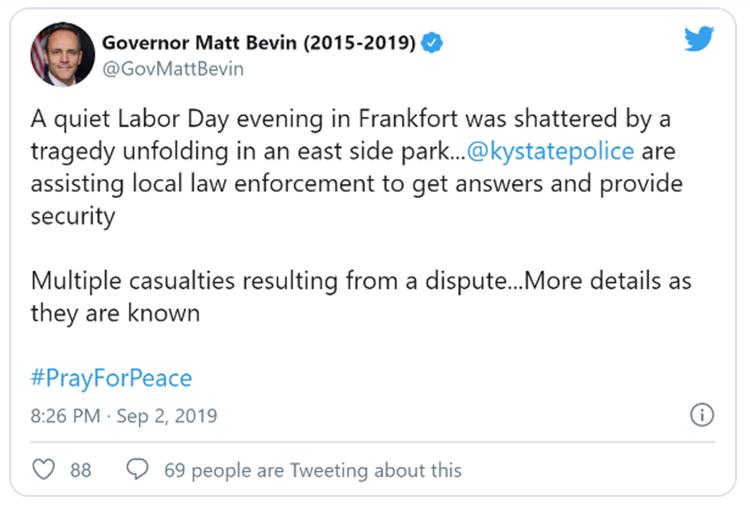750x521 pixels.
Task: Follow the @kystatepolice mention link
Action: click(x=550, y=152)
